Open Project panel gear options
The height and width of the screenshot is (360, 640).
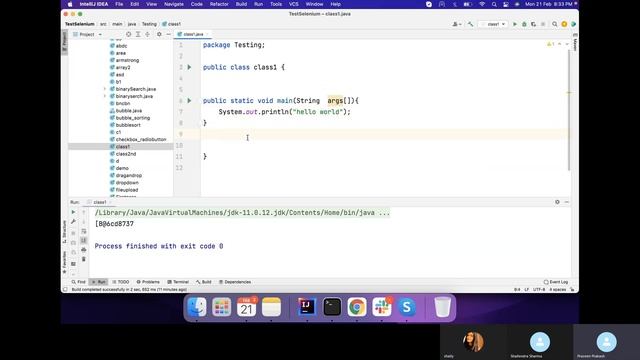pos(159,34)
